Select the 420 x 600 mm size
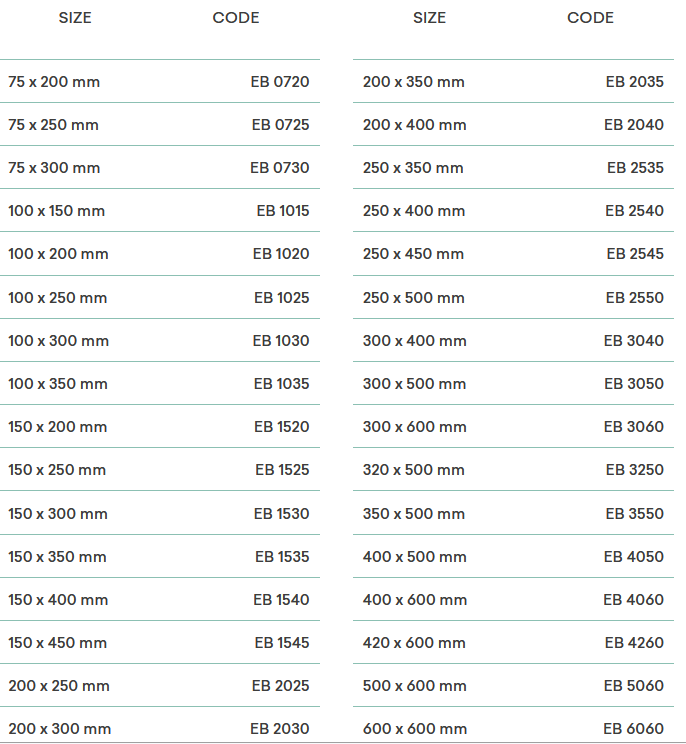Image resolution: width=686 pixels, height=744 pixels. click(x=415, y=643)
